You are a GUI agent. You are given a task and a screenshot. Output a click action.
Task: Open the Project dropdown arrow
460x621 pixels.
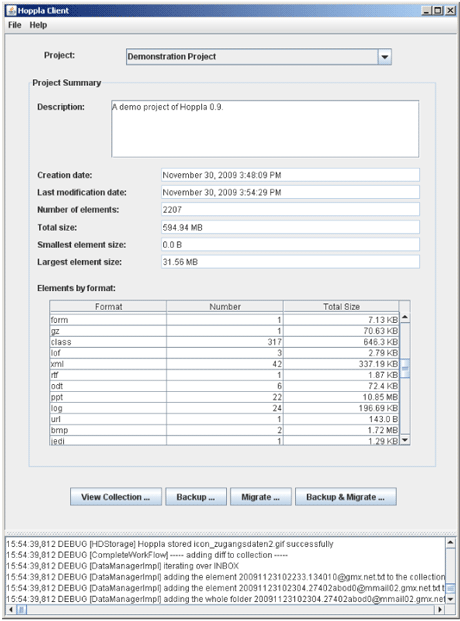(x=384, y=57)
